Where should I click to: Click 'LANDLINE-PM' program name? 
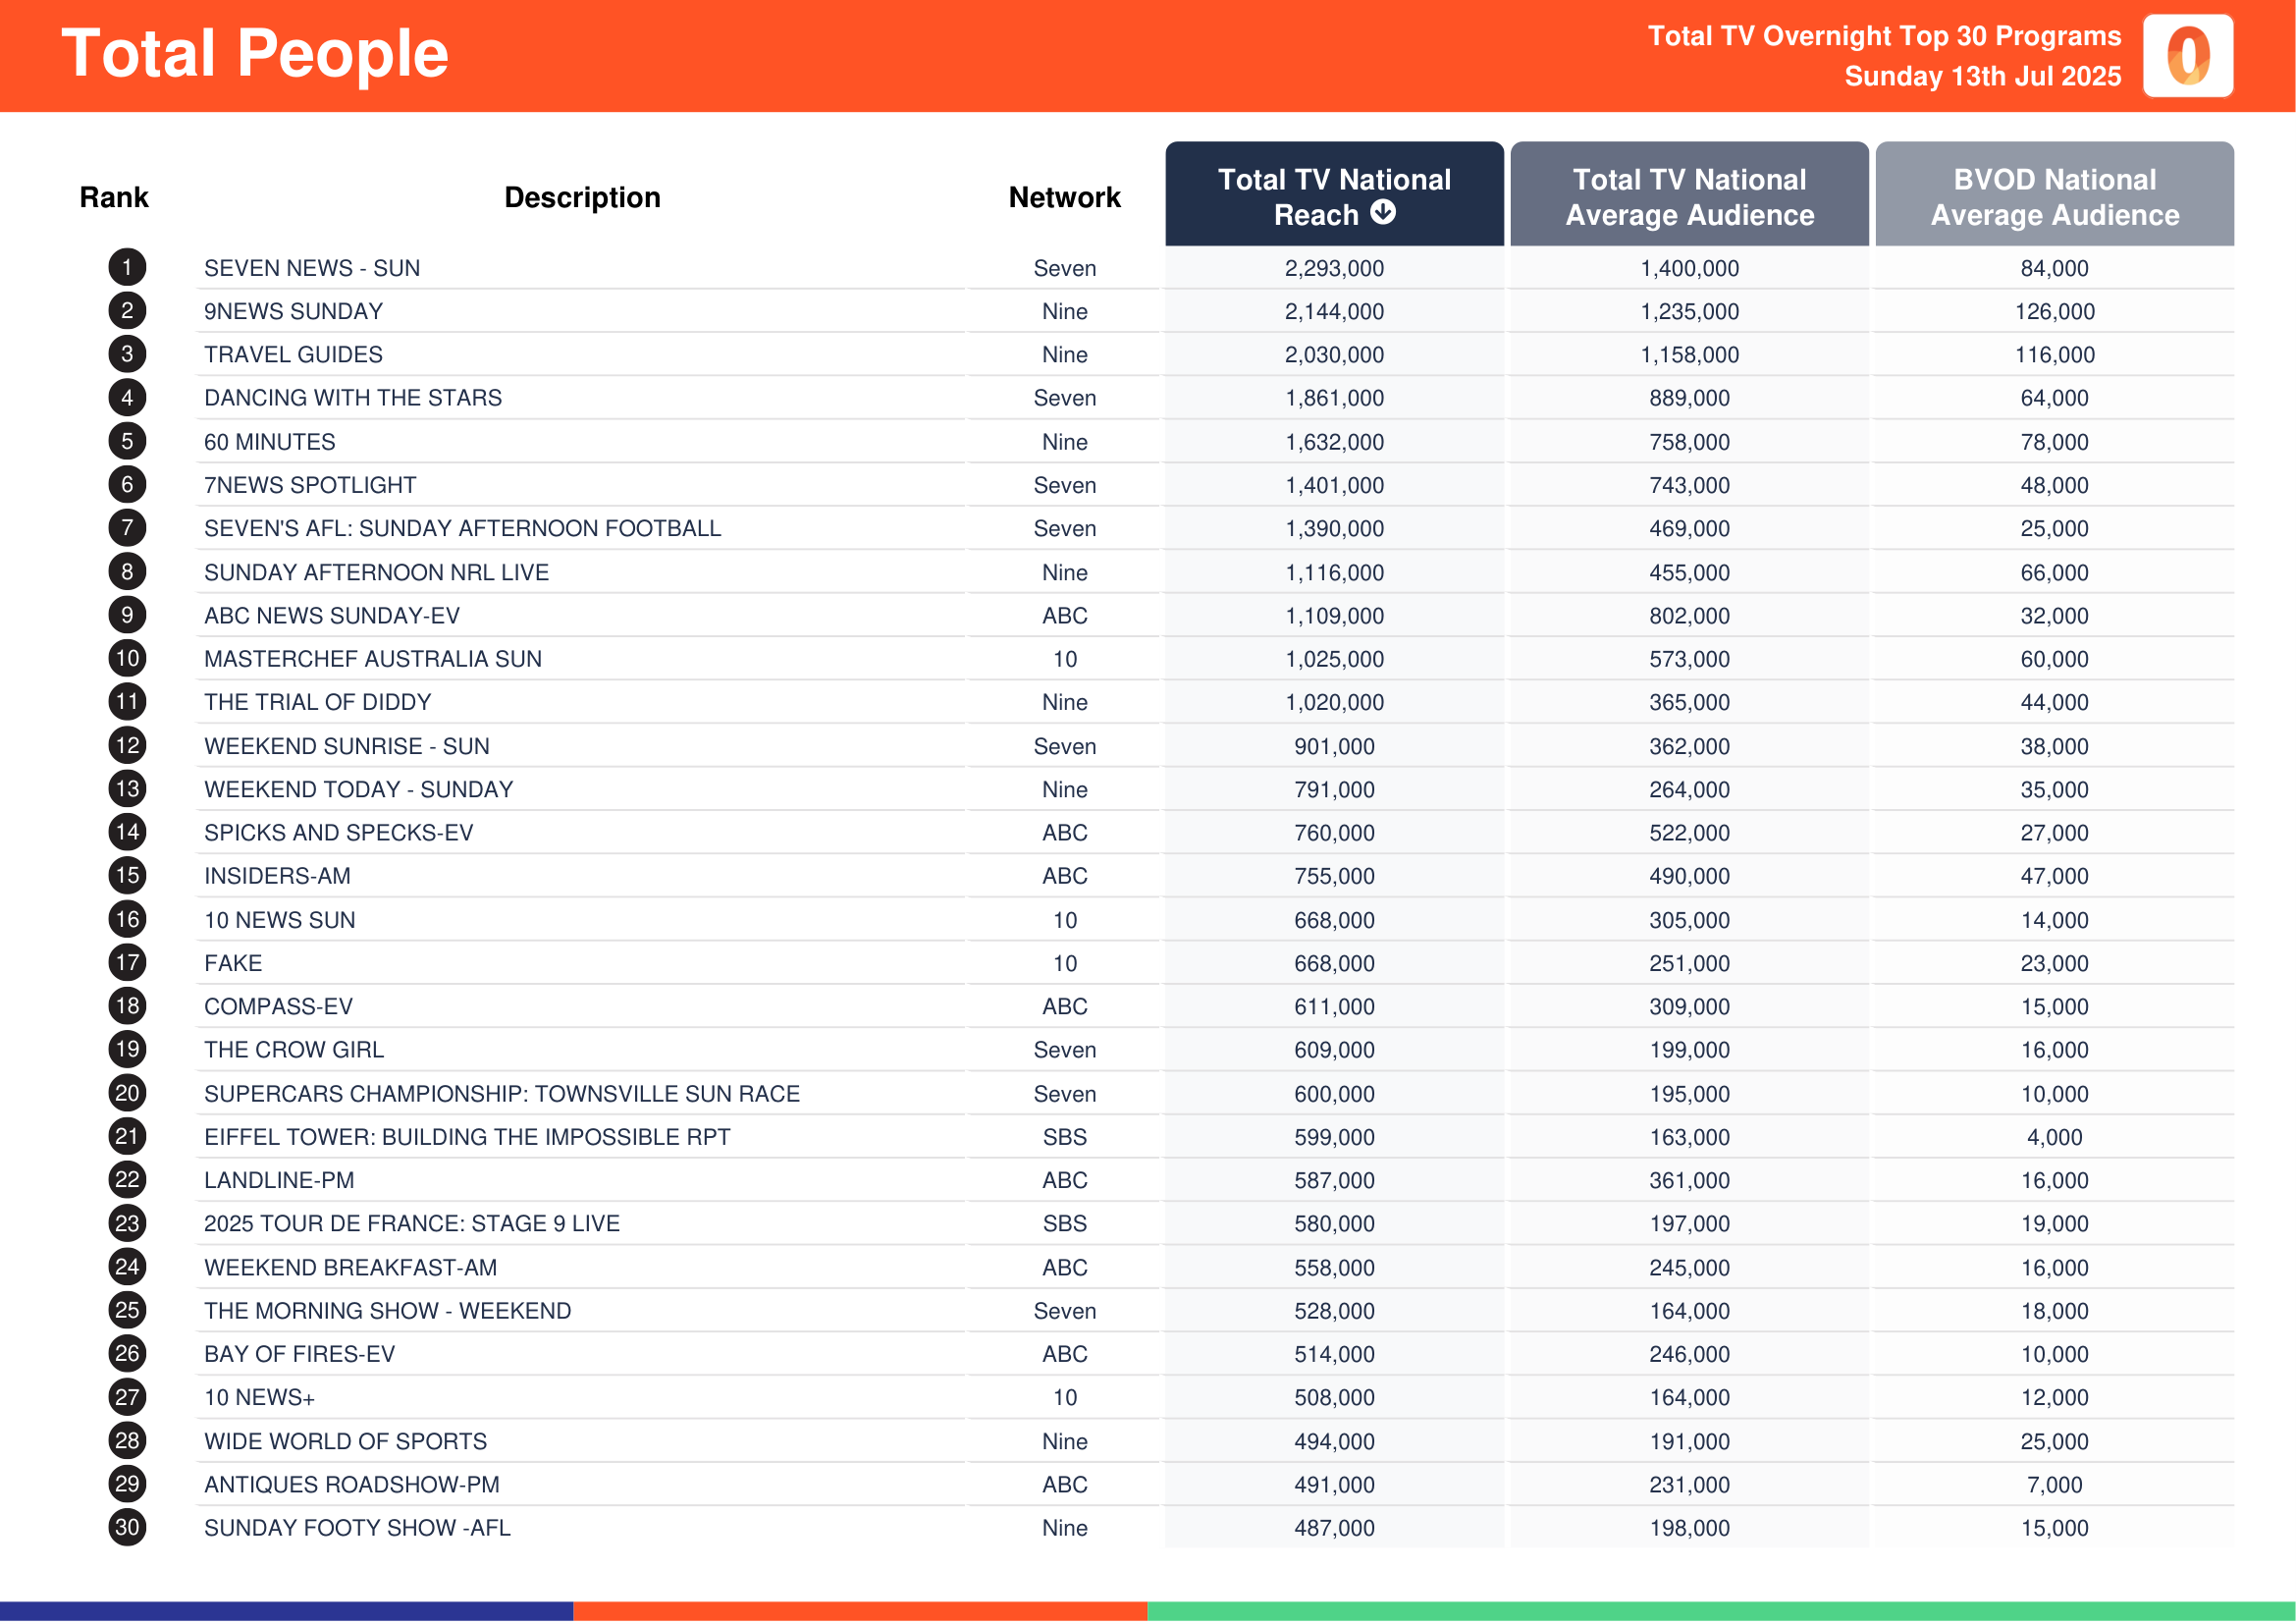coord(279,1180)
